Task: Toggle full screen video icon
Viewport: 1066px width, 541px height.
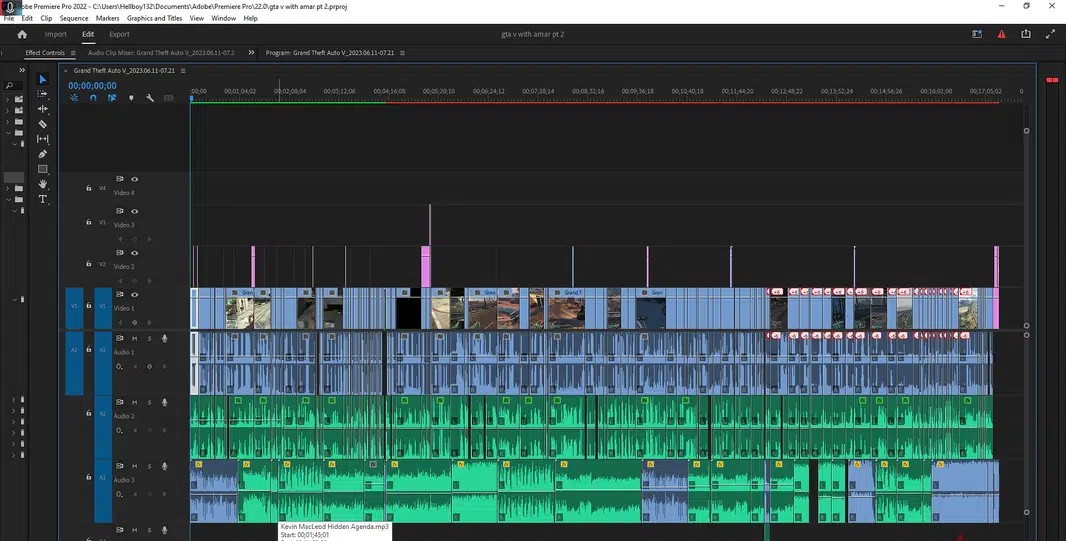Action: pos(1050,34)
